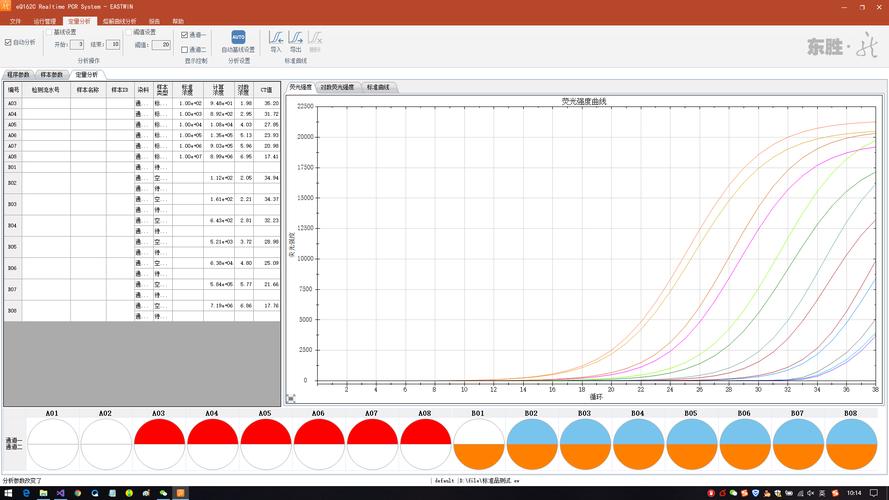Viewport: 889px width, 500px height.
Task: Click the greyed-out delete standard curve icon
Action: [x=315, y=38]
